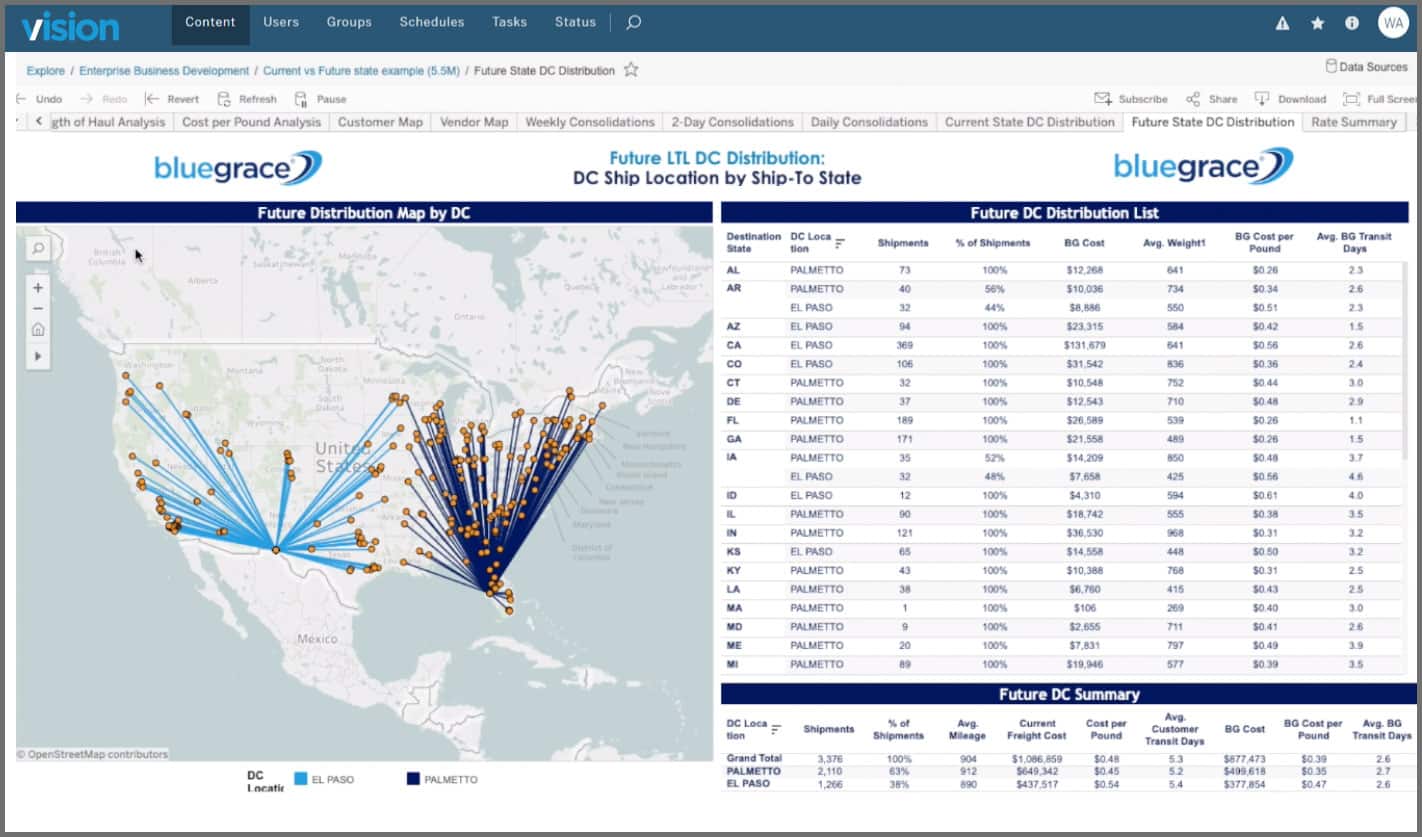This screenshot has width=1422, height=837.
Task: Click the Share toolbar button
Action: pyautogui.click(x=1211, y=99)
